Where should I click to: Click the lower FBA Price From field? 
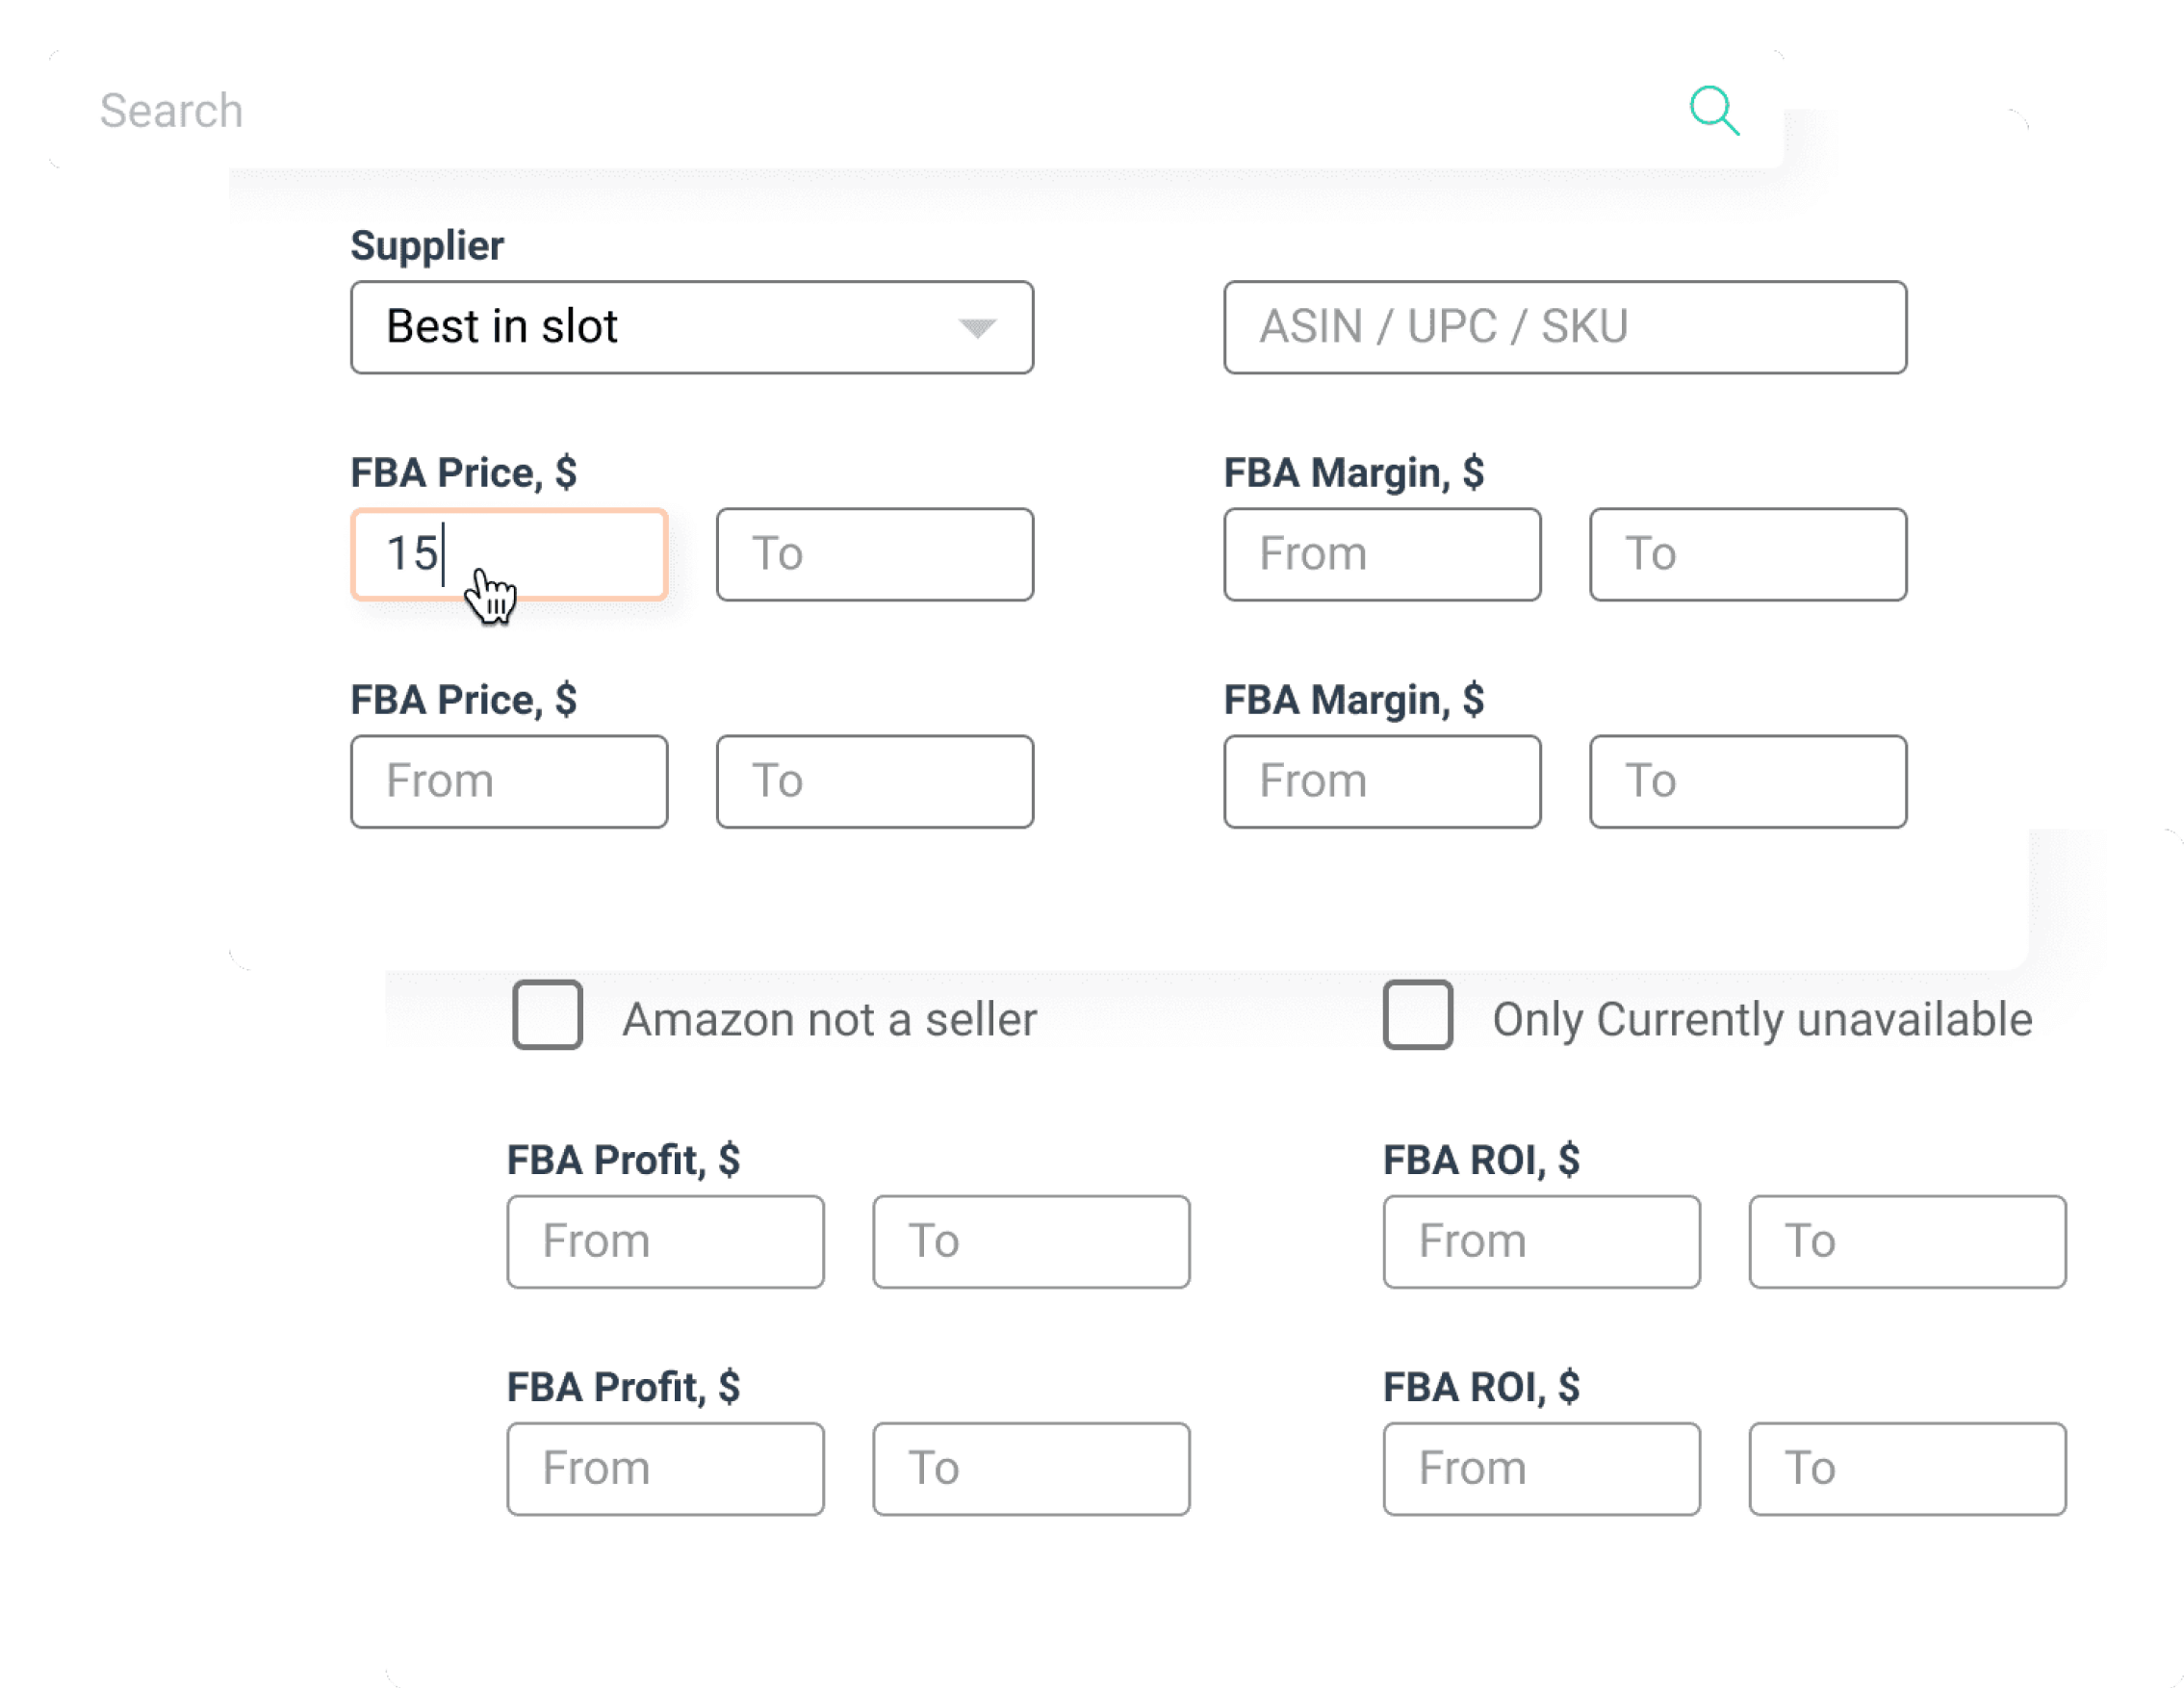[508, 781]
